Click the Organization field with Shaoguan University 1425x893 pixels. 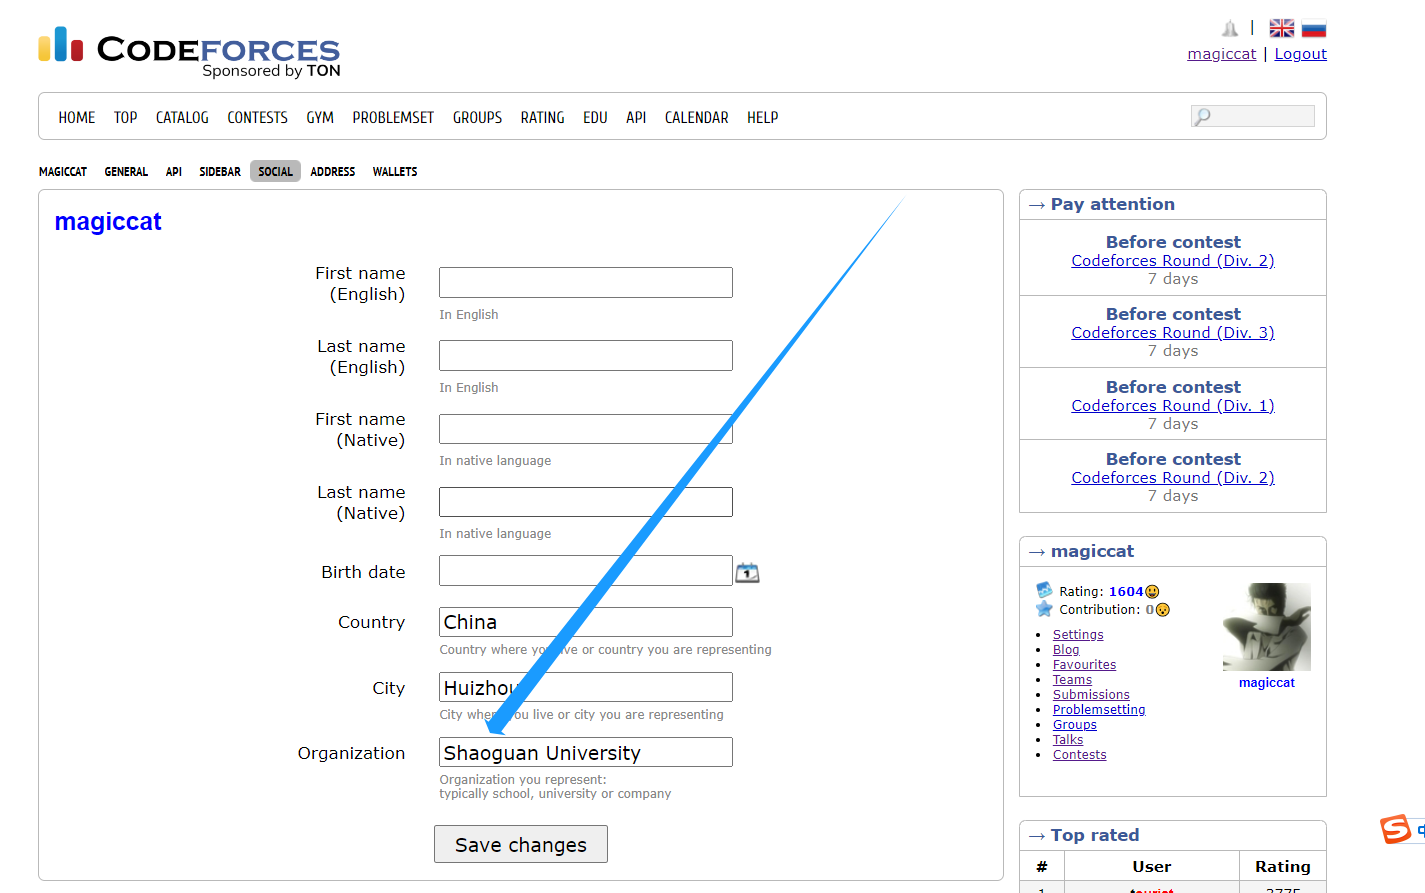(x=586, y=752)
